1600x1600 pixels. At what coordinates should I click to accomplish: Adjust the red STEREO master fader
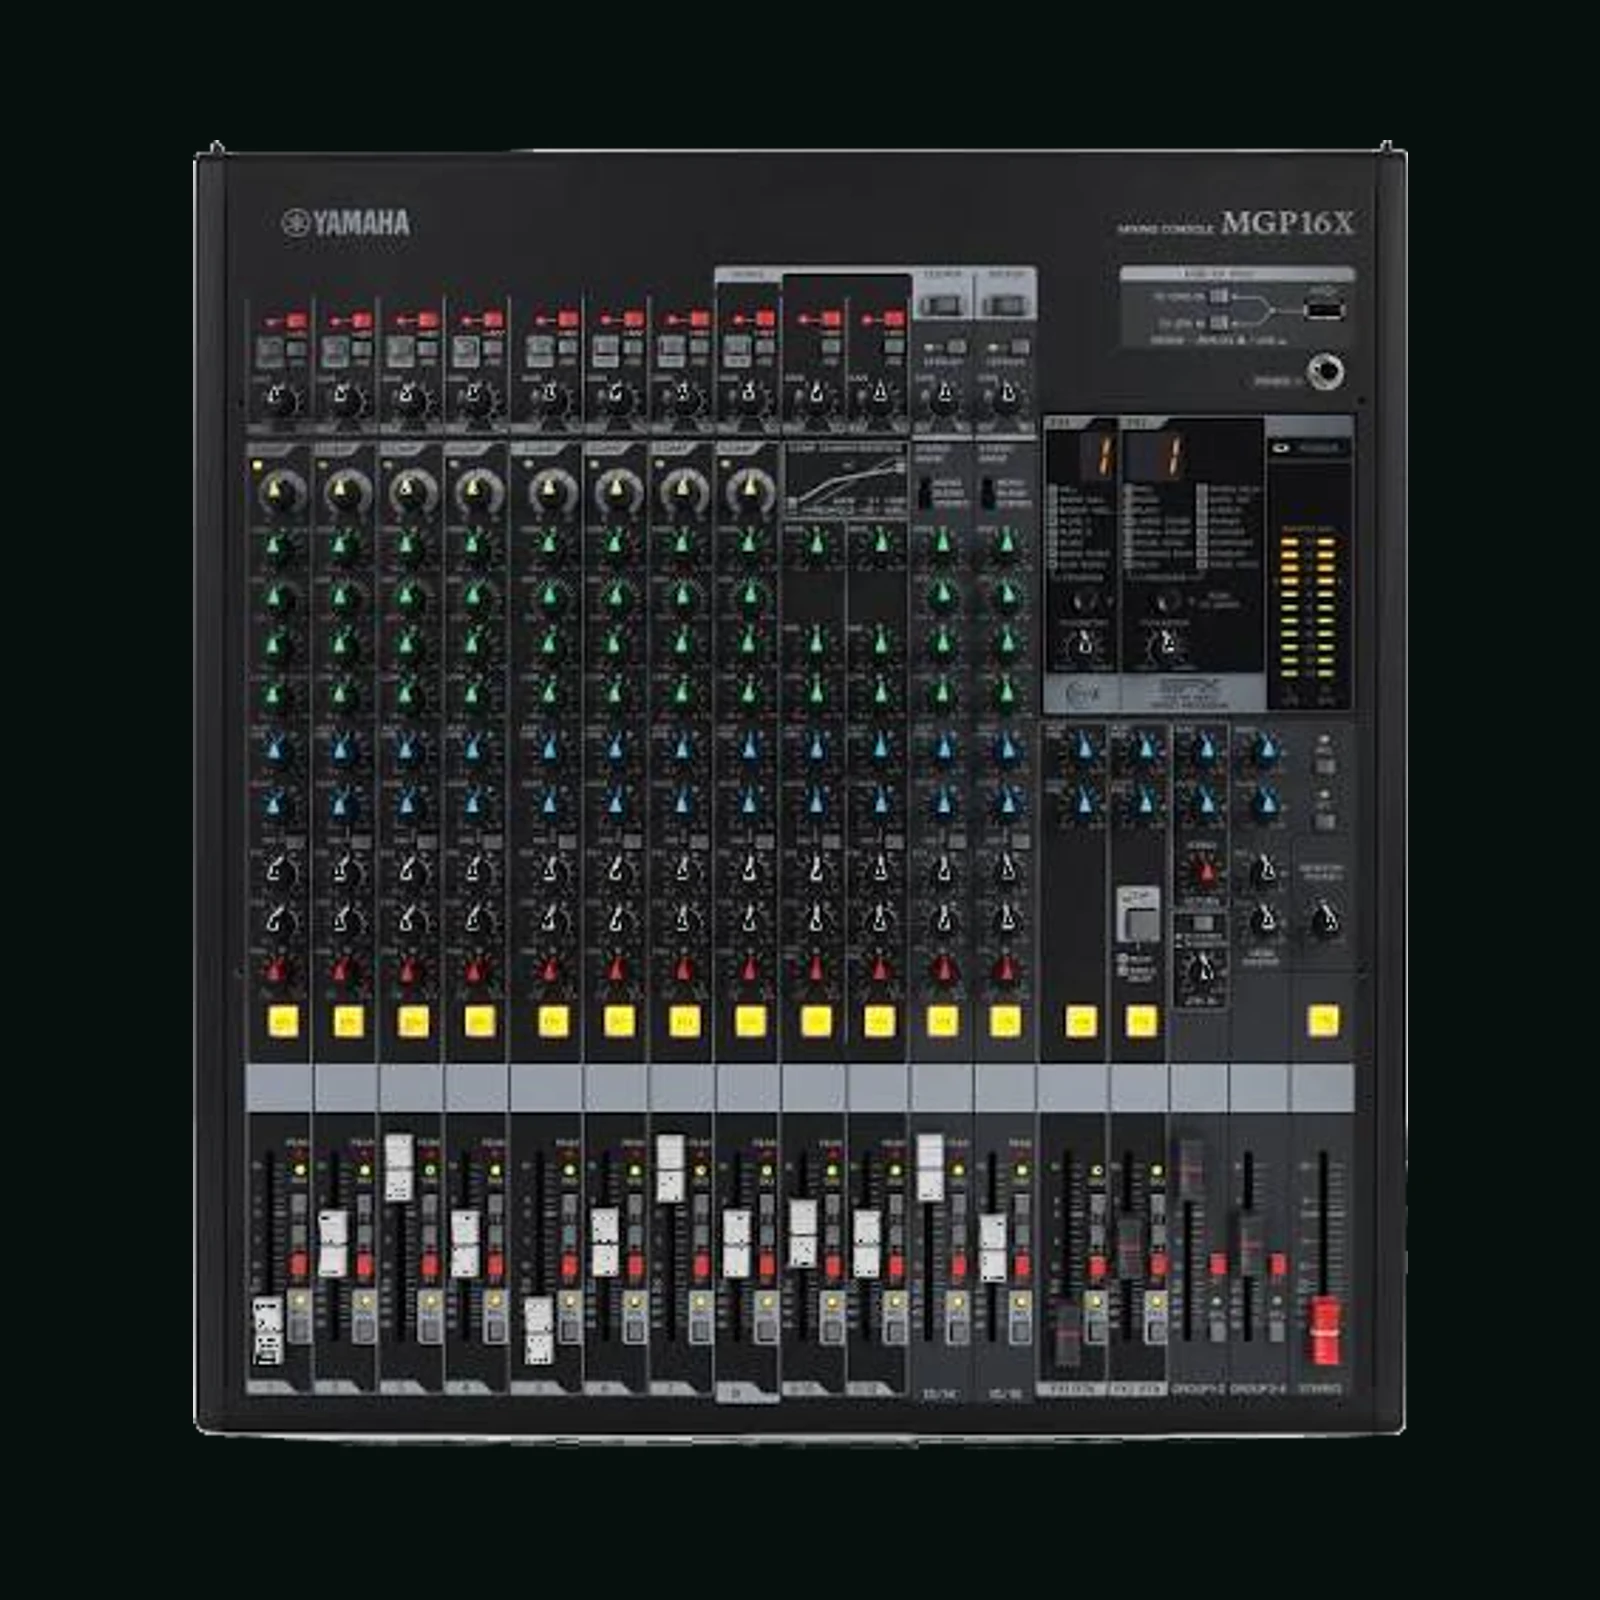click(1324, 1331)
